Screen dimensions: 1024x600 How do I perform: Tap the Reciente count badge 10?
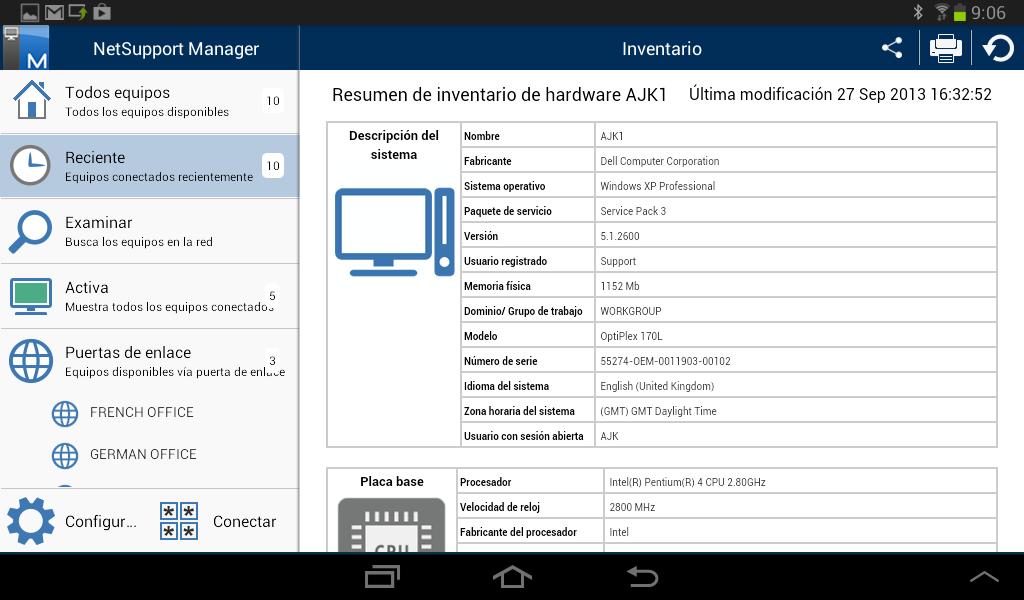(273, 166)
